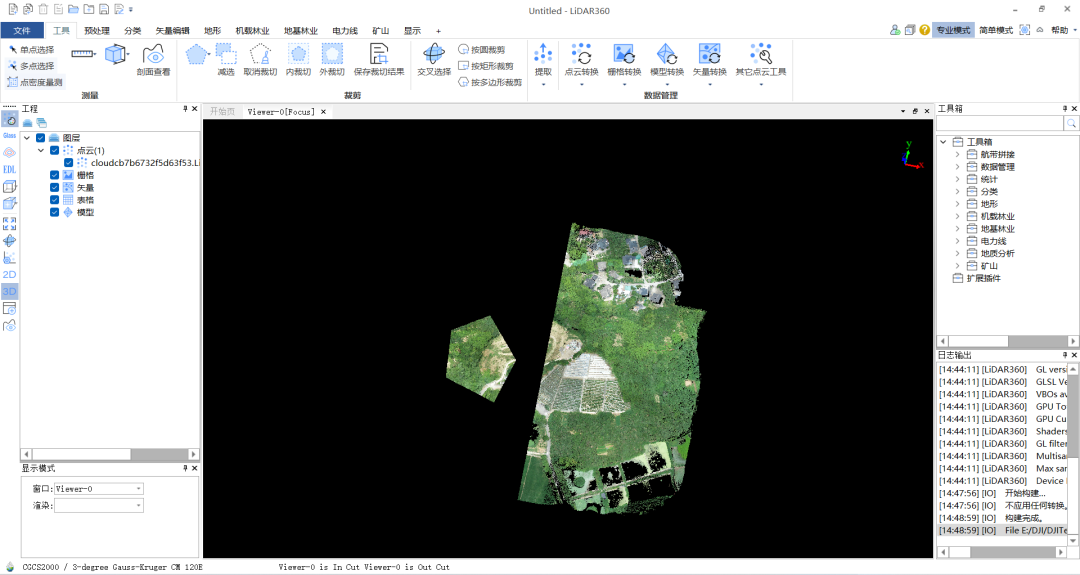Click the polygon selection tool icon
Screen dimensions: 1080x575
[x=197, y=54]
